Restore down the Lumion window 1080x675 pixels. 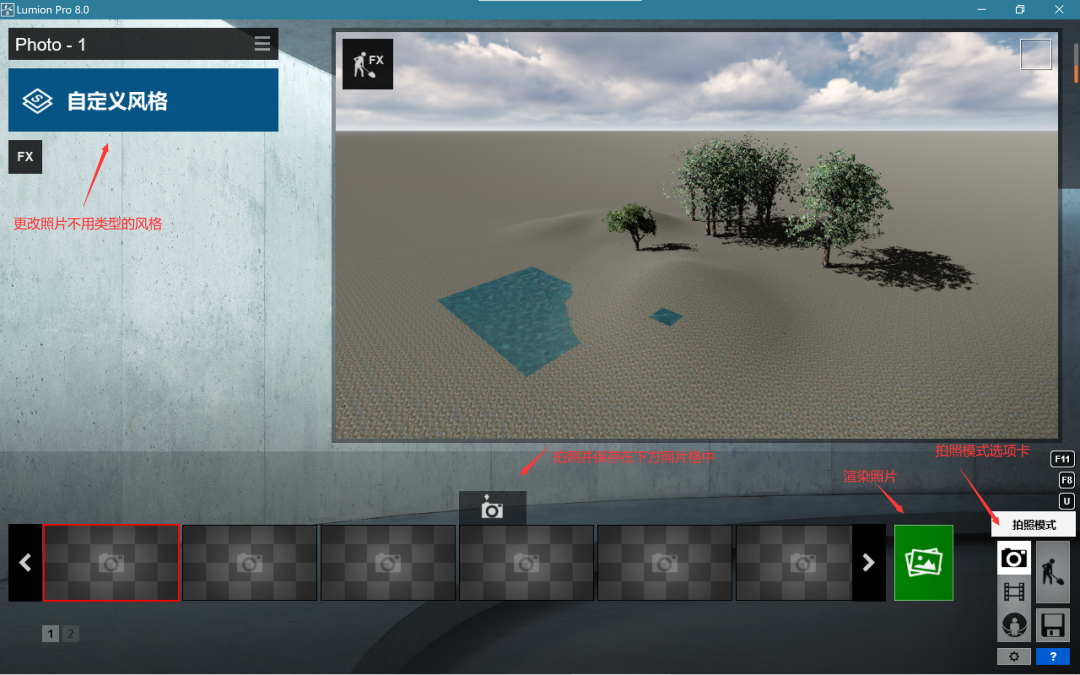pos(1020,10)
